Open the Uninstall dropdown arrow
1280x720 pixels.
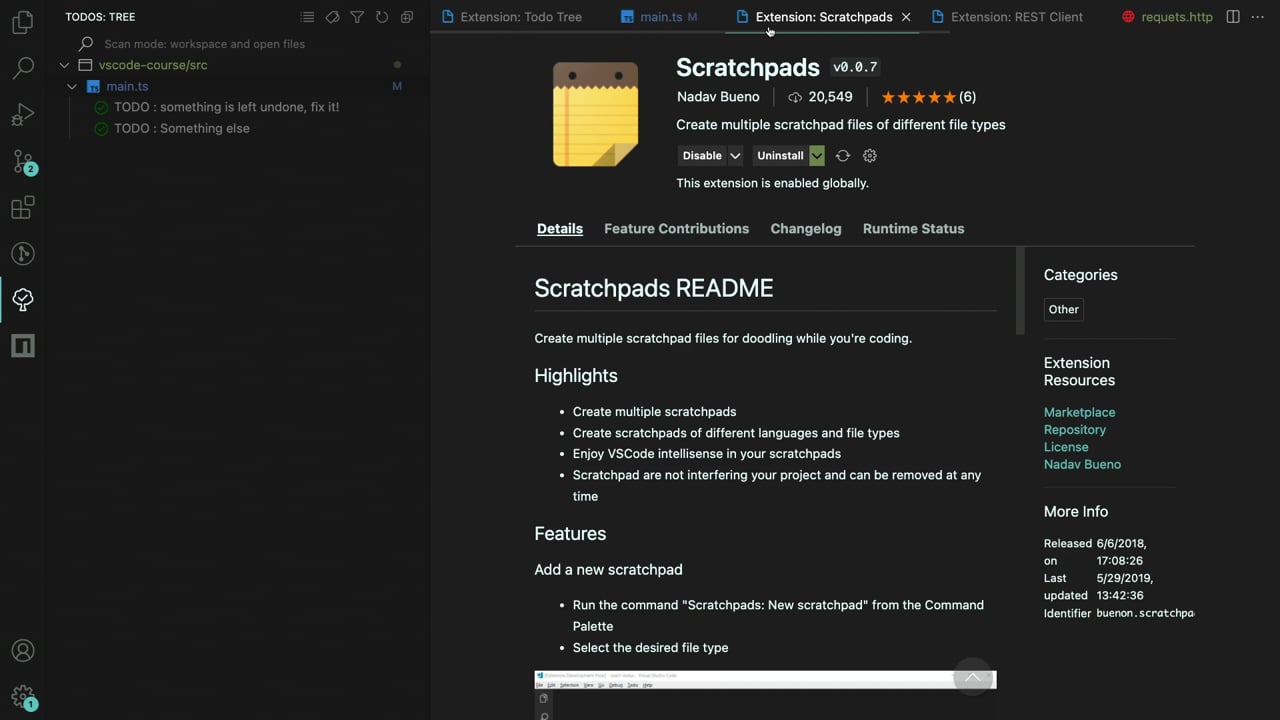(x=817, y=156)
